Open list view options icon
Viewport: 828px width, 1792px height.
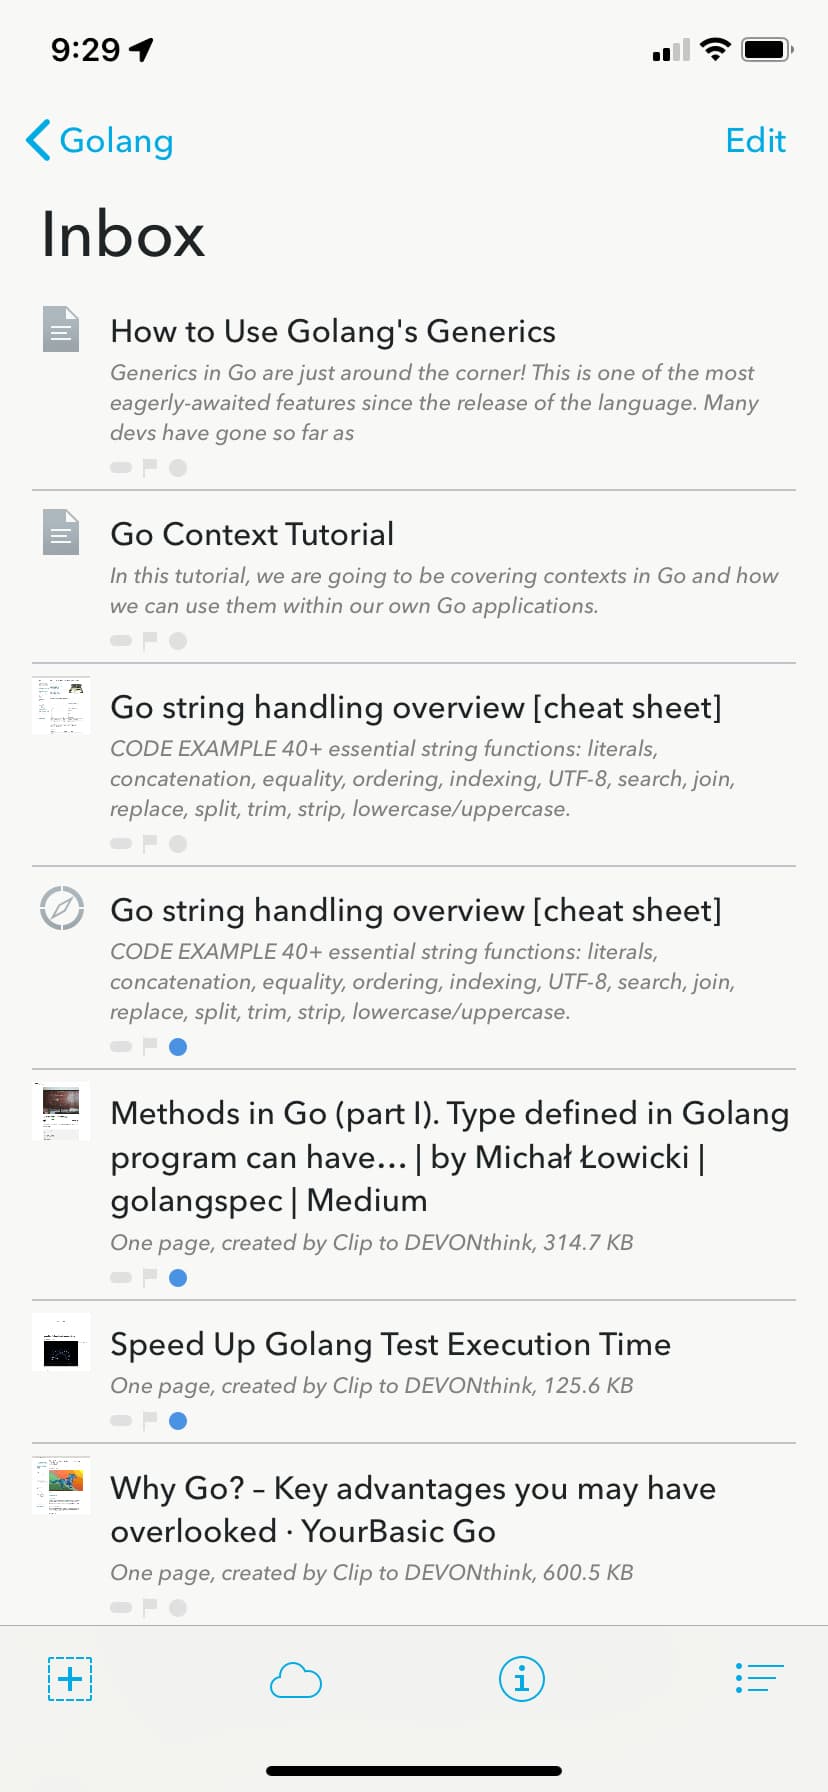click(x=759, y=1678)
